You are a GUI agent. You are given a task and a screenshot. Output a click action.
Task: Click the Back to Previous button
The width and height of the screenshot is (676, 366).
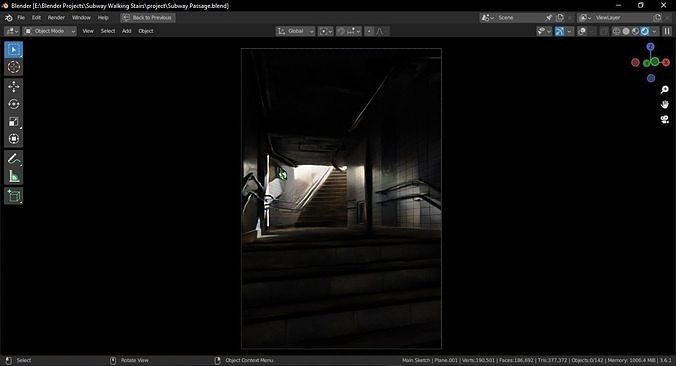click(x=148, y=18)
